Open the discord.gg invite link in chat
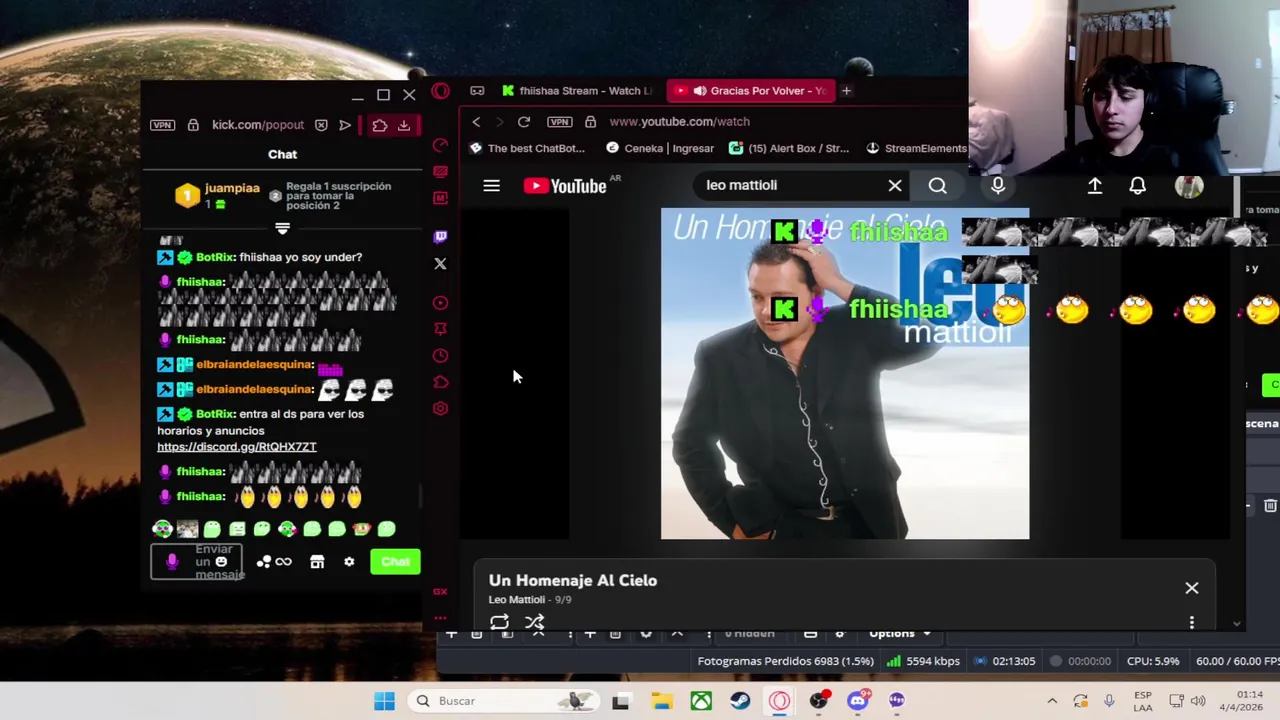The image size is (1280, 720). click(237, 447)
